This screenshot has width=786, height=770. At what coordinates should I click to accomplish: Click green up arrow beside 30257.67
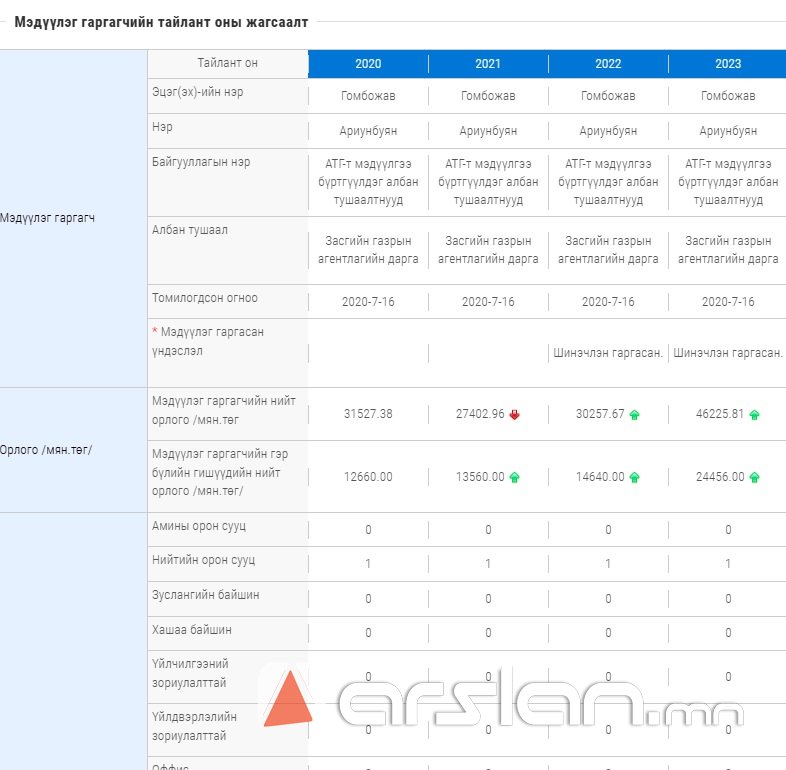635,415
